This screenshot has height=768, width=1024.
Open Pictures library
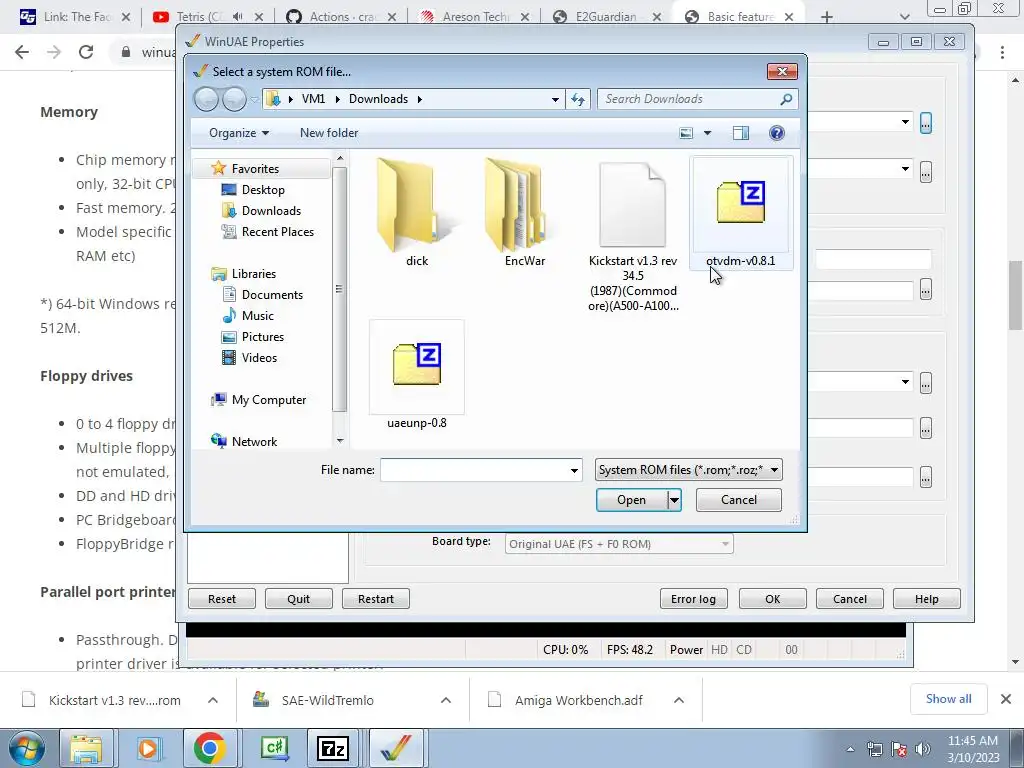pyautogui.click(x=263, y=336)
